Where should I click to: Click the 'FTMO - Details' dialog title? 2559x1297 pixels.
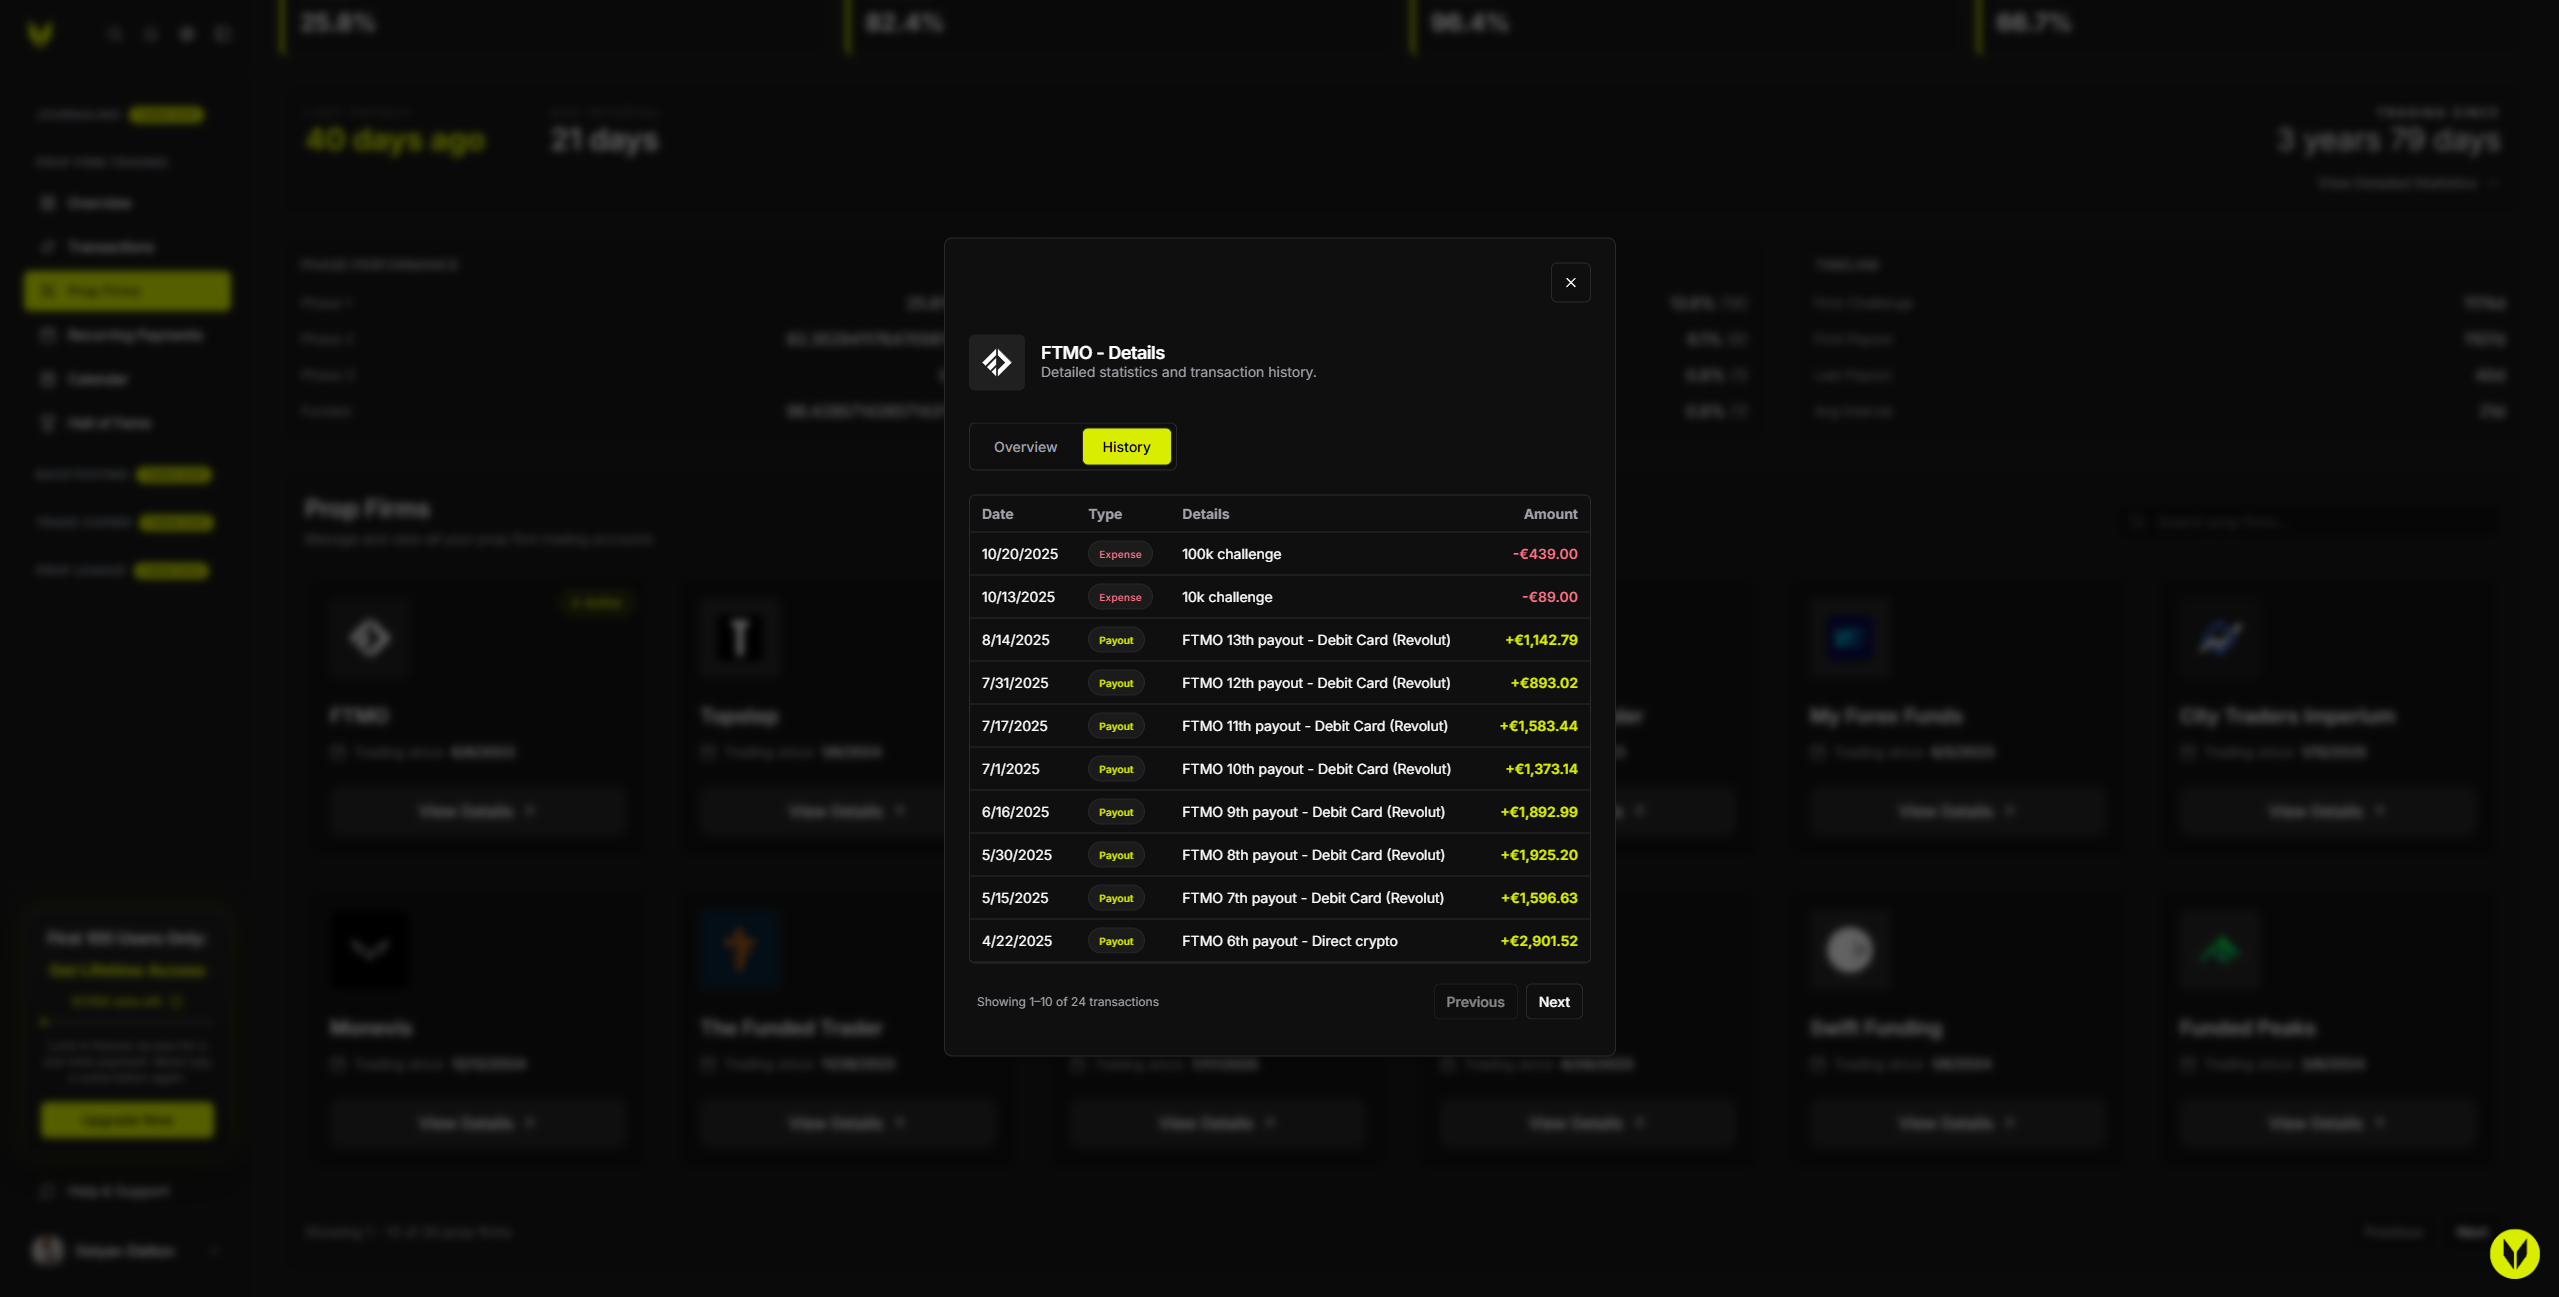click(1102, 353)
